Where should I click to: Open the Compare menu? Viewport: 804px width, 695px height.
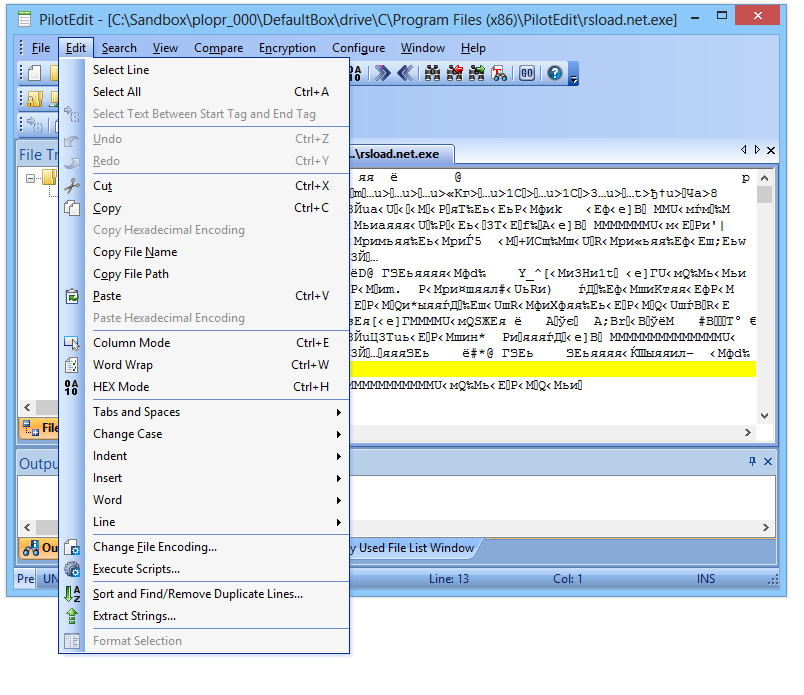click(218, 48)
